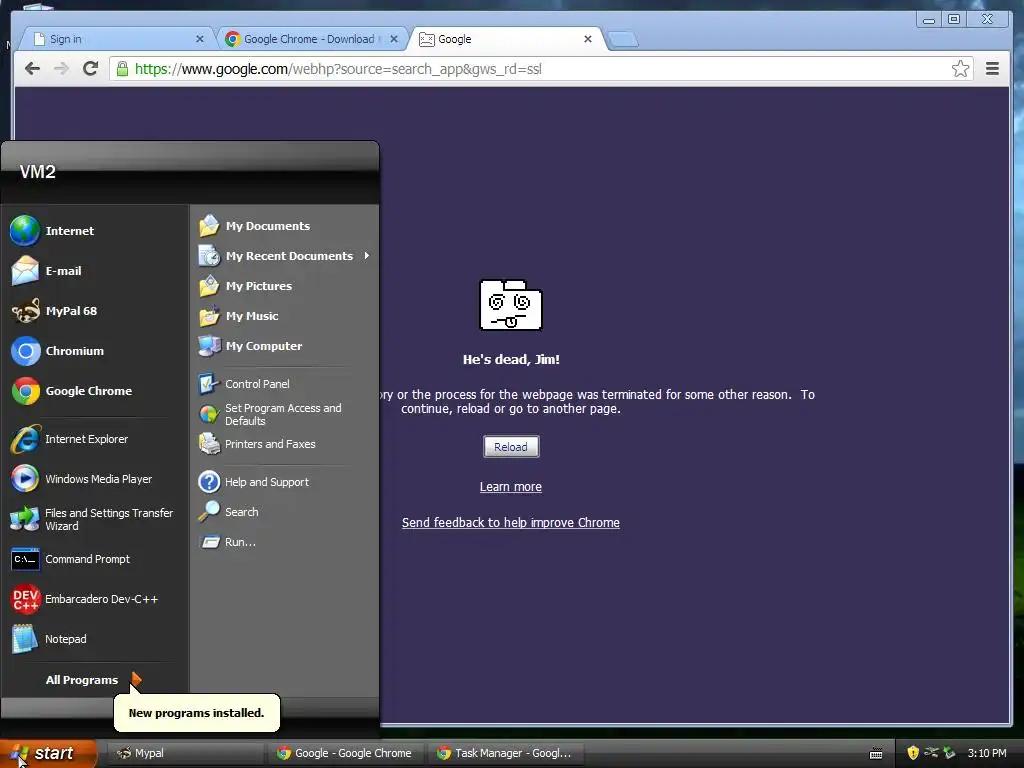The width and height of the screenshot is (1024, 768).
Task: Close the crashed Google tab
Action: pyautogui.click(x=588, y=39)
